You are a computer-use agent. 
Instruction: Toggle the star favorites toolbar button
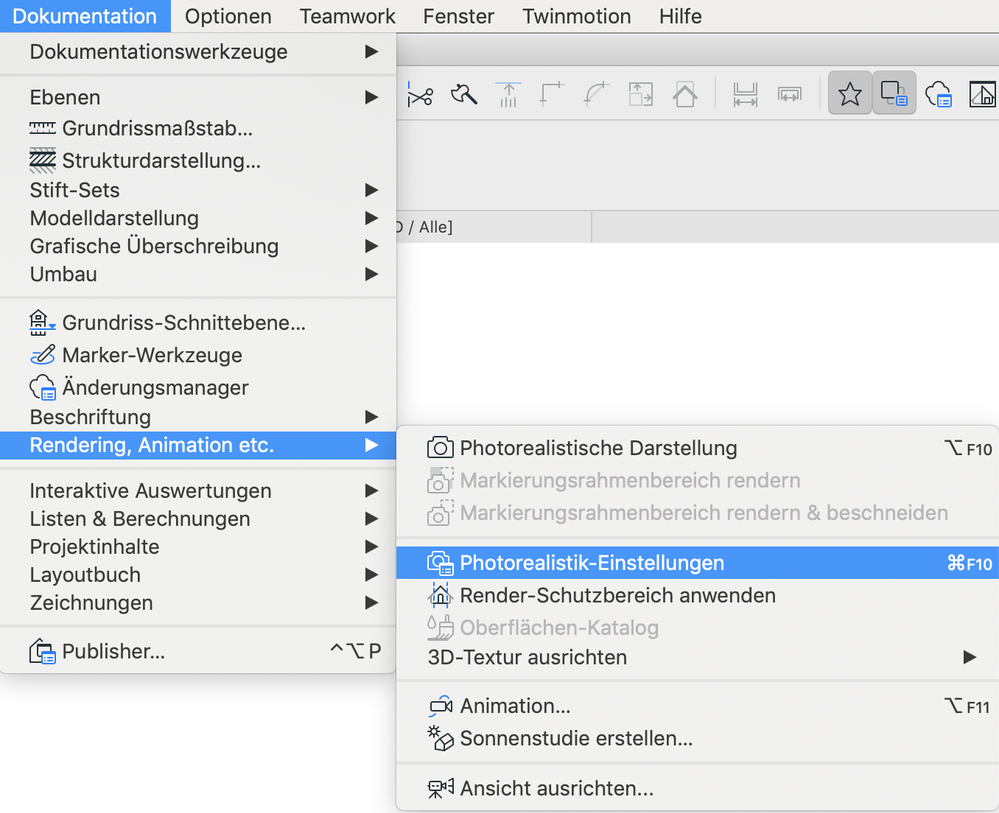tap(849, 95)
